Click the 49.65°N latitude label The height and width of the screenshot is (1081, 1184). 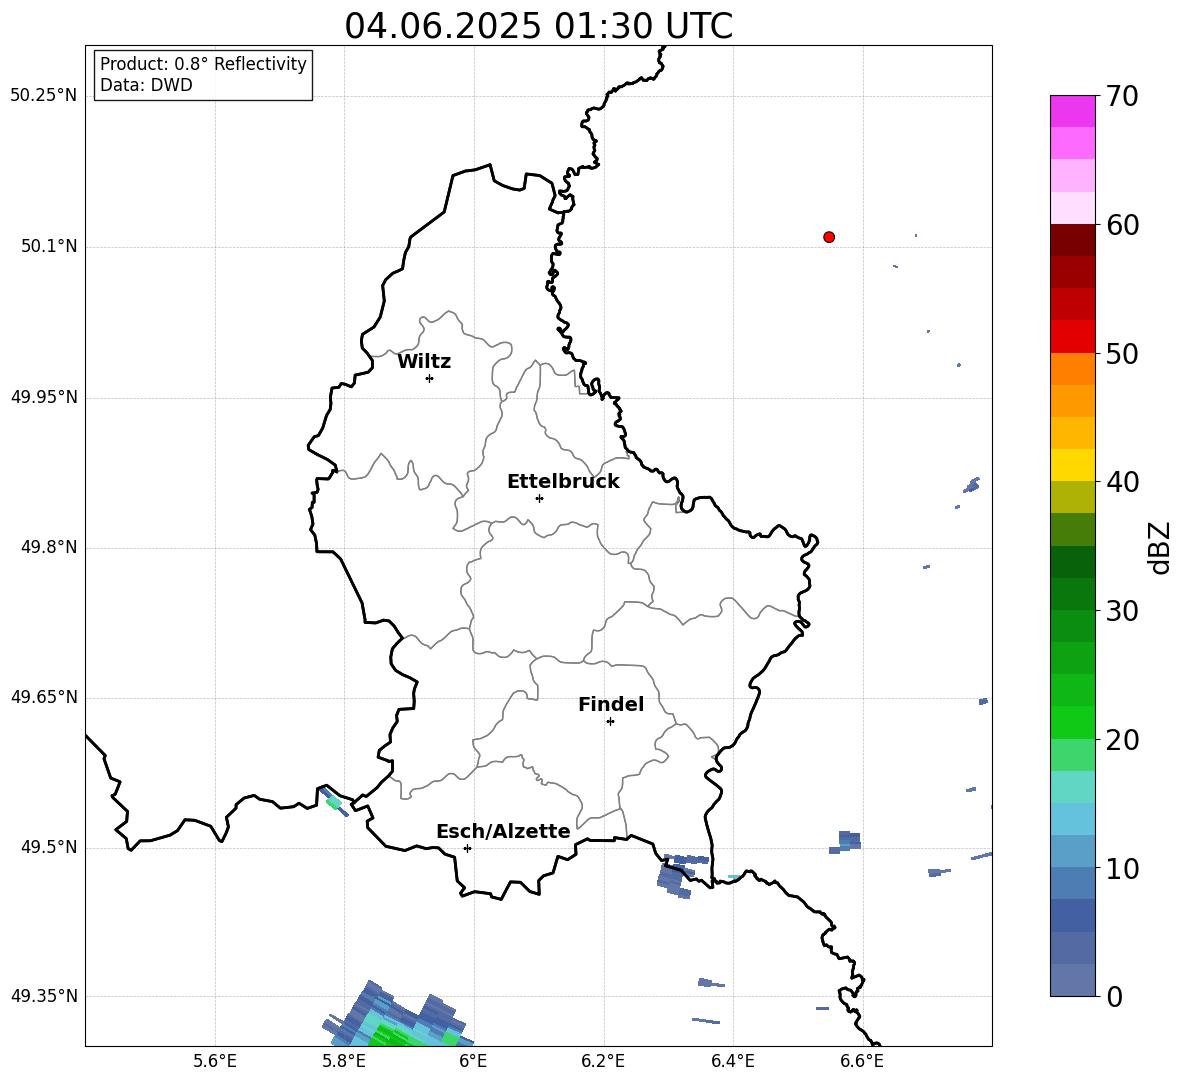[x=43, y=697]
